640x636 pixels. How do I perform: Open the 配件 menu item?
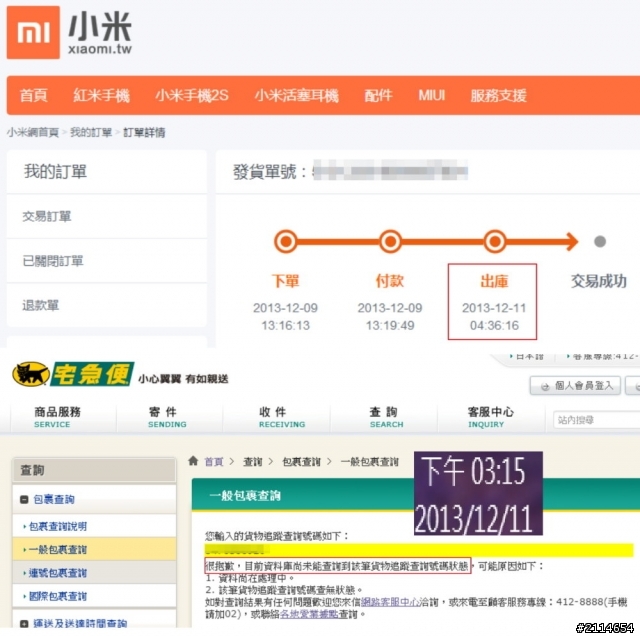(378, 96)
